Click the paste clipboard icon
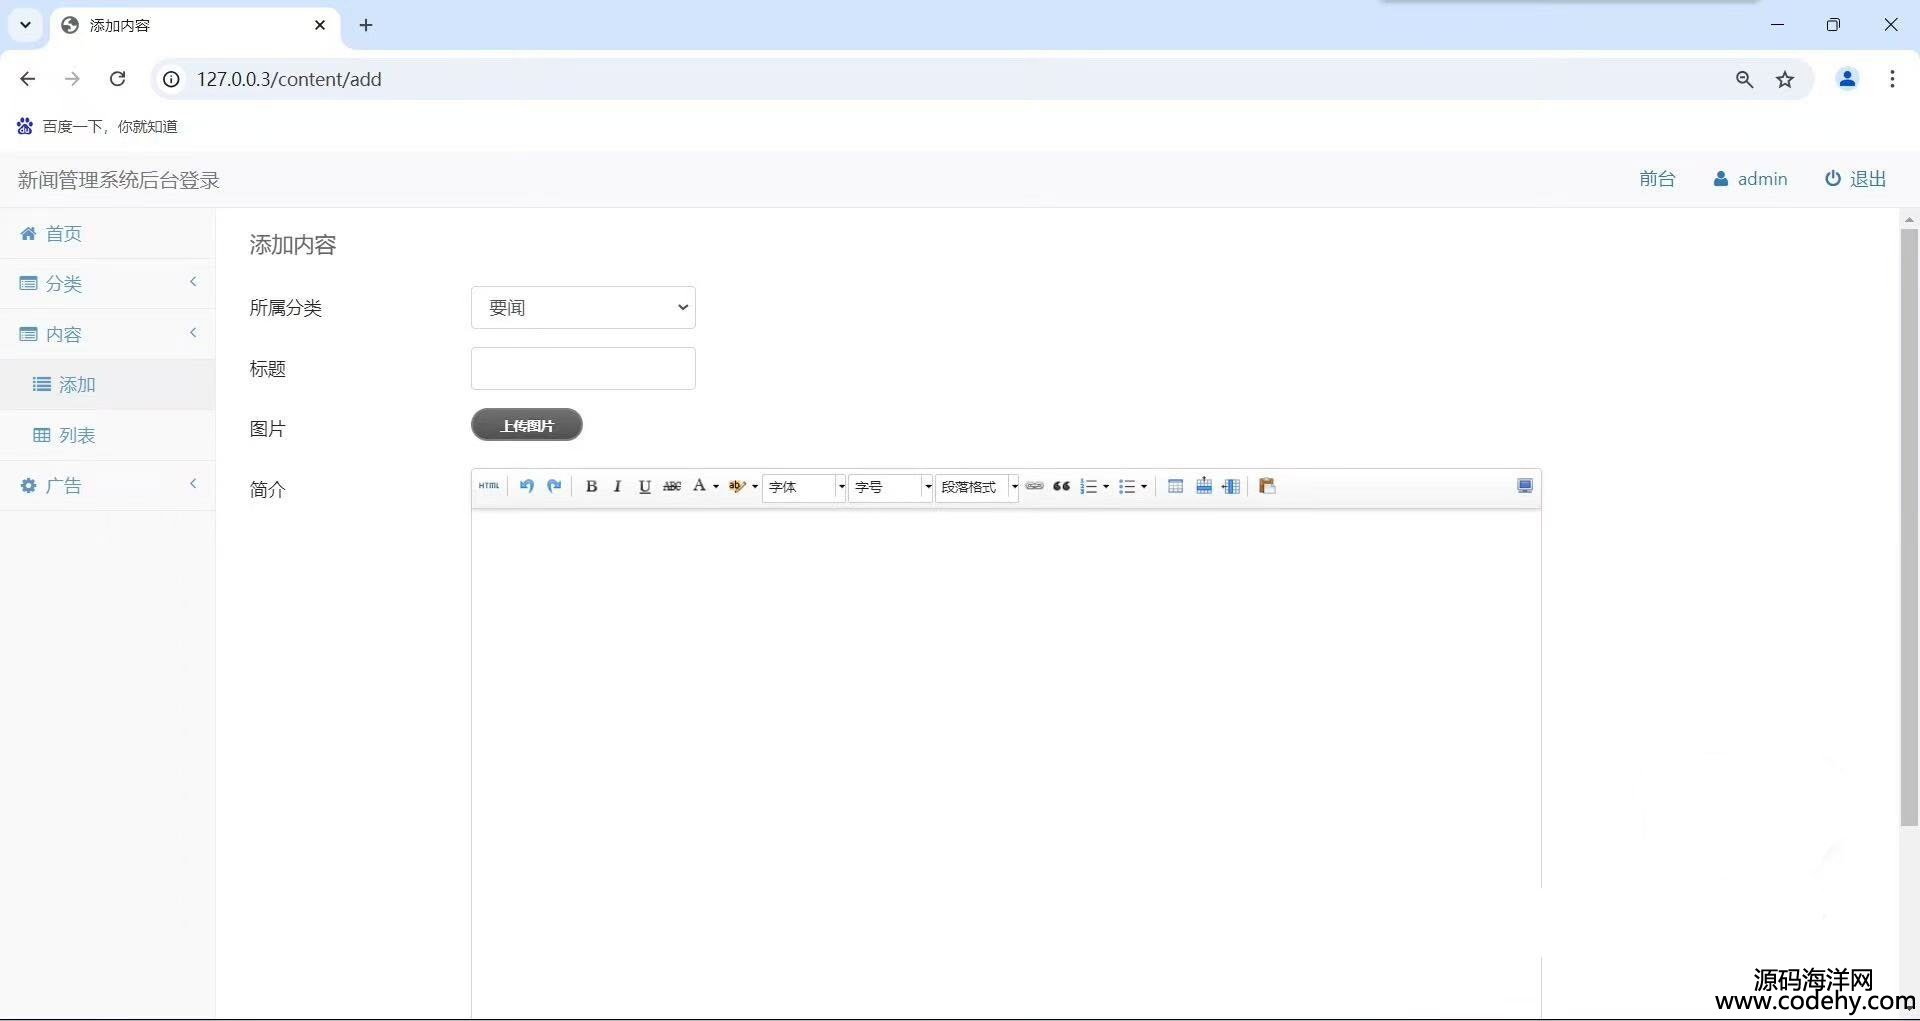This screenshot has width=1920, height=1021. coord(1267,487)
